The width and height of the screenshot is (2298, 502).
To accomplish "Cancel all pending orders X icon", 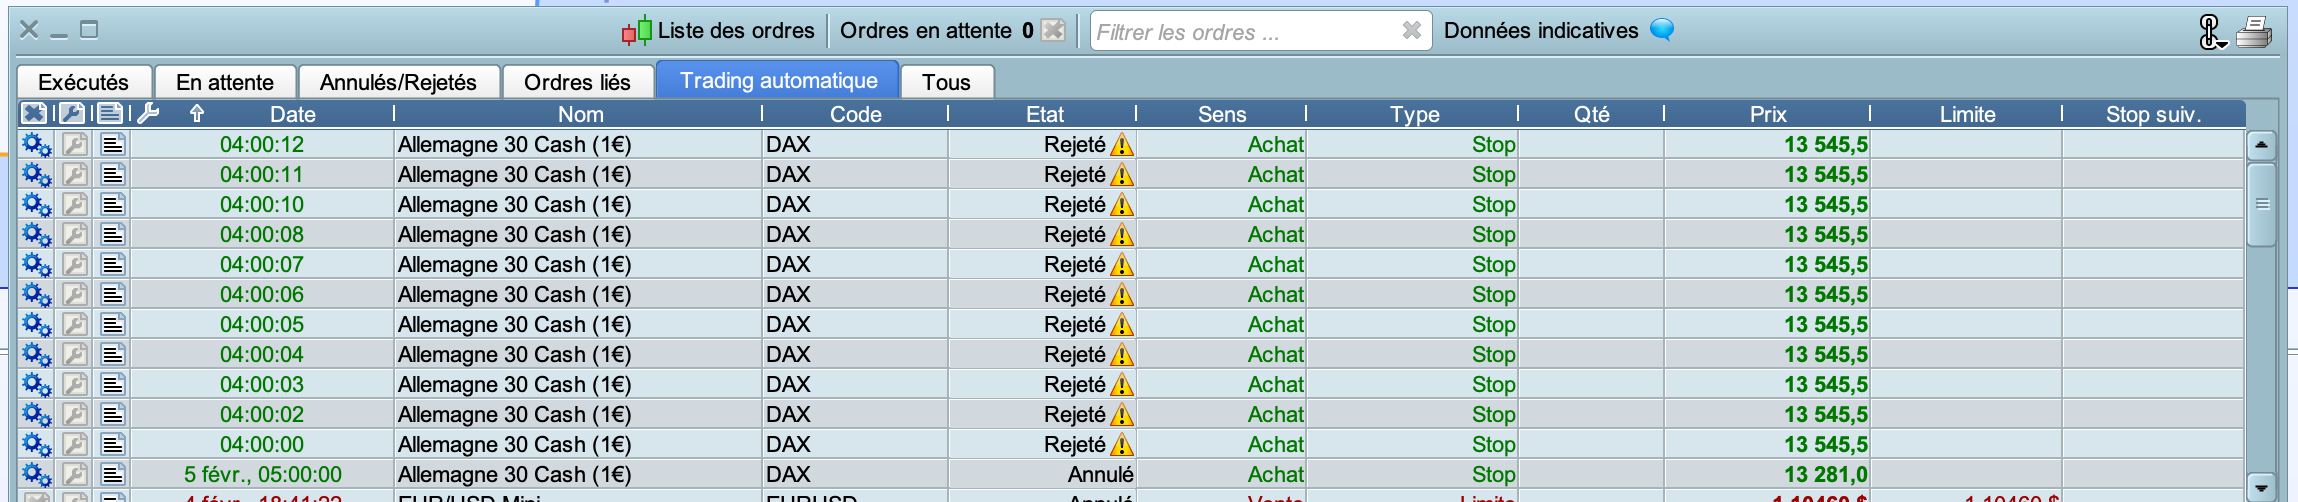I will click(1052, 31).
